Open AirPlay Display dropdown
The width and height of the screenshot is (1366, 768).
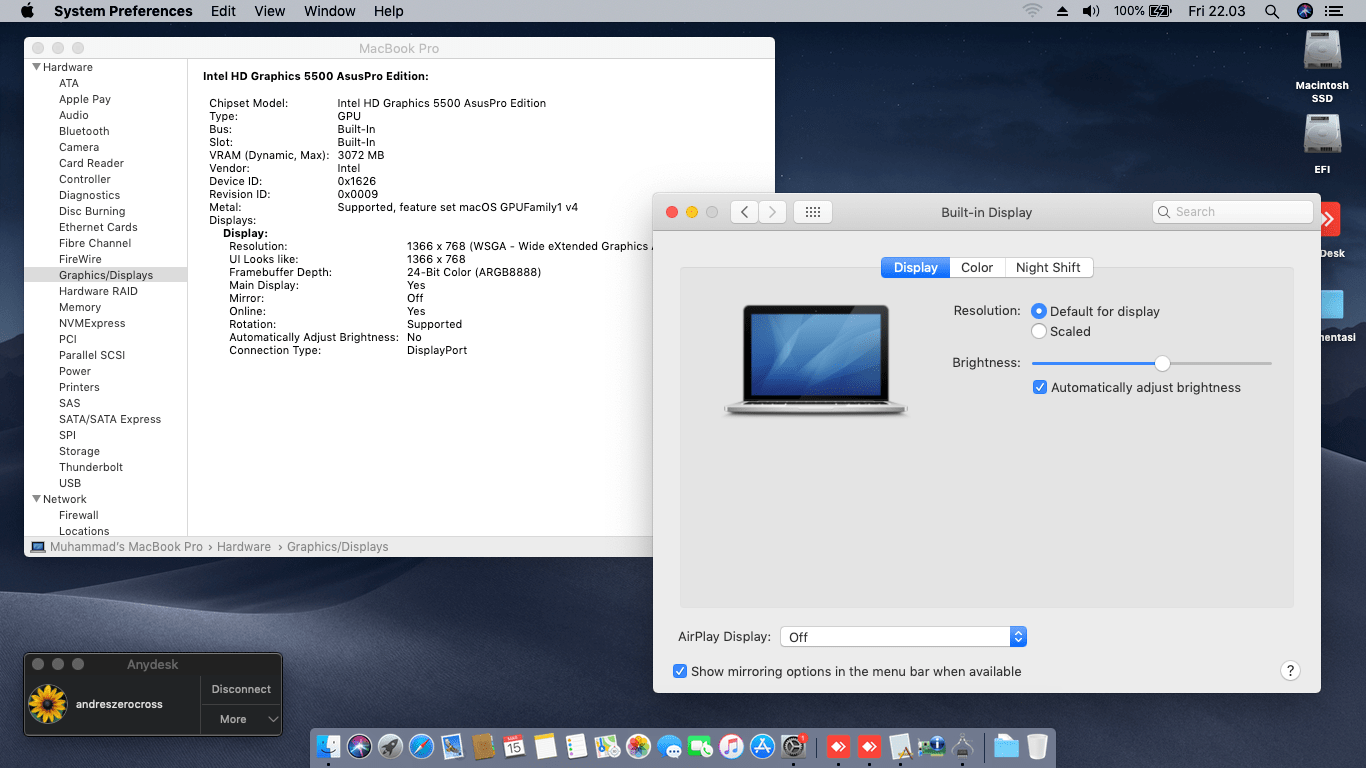903,637
